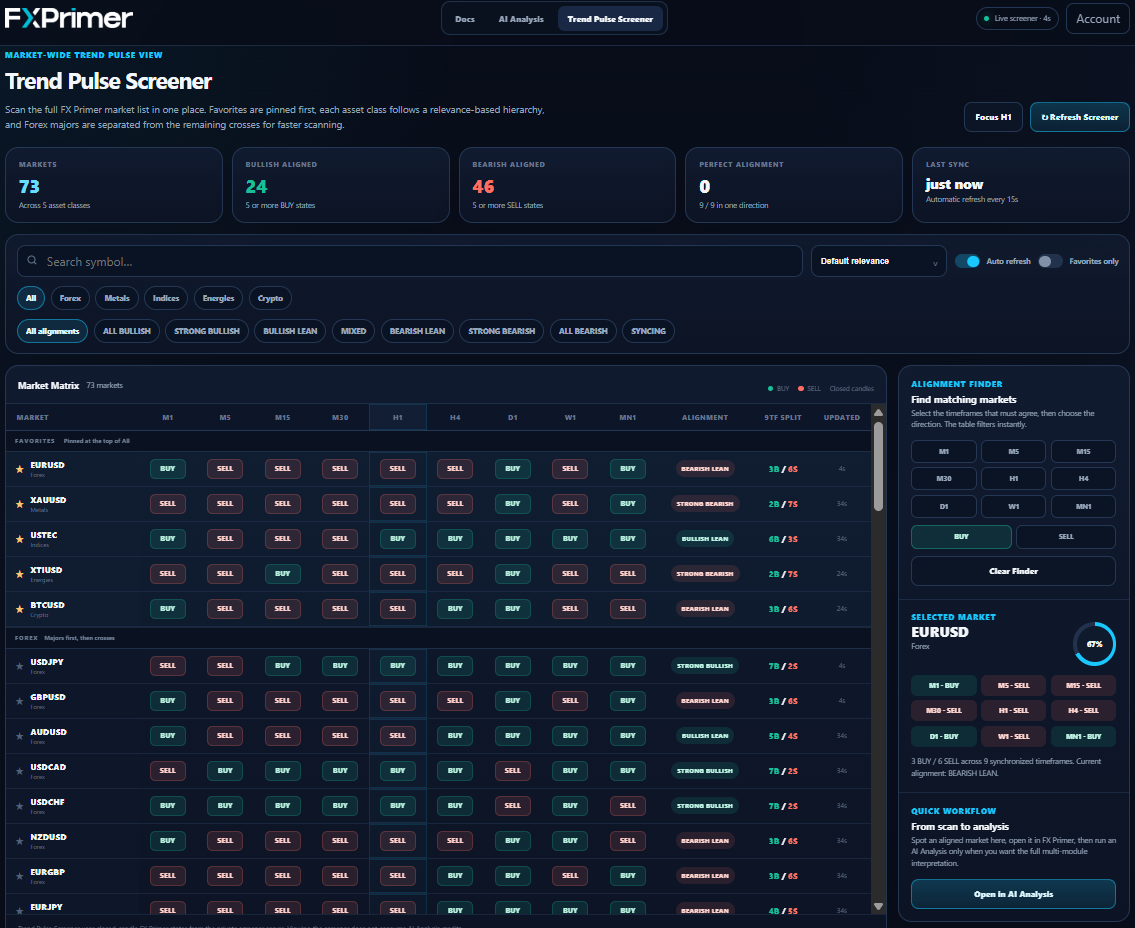Click the table scroll up arrow
1135x928 pixels.
point(878,413)
